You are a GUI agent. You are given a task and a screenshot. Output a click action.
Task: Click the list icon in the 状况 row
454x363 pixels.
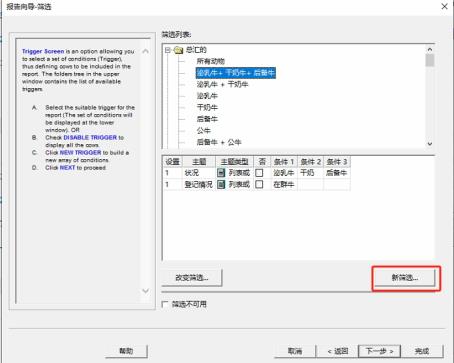click(221, 173)
